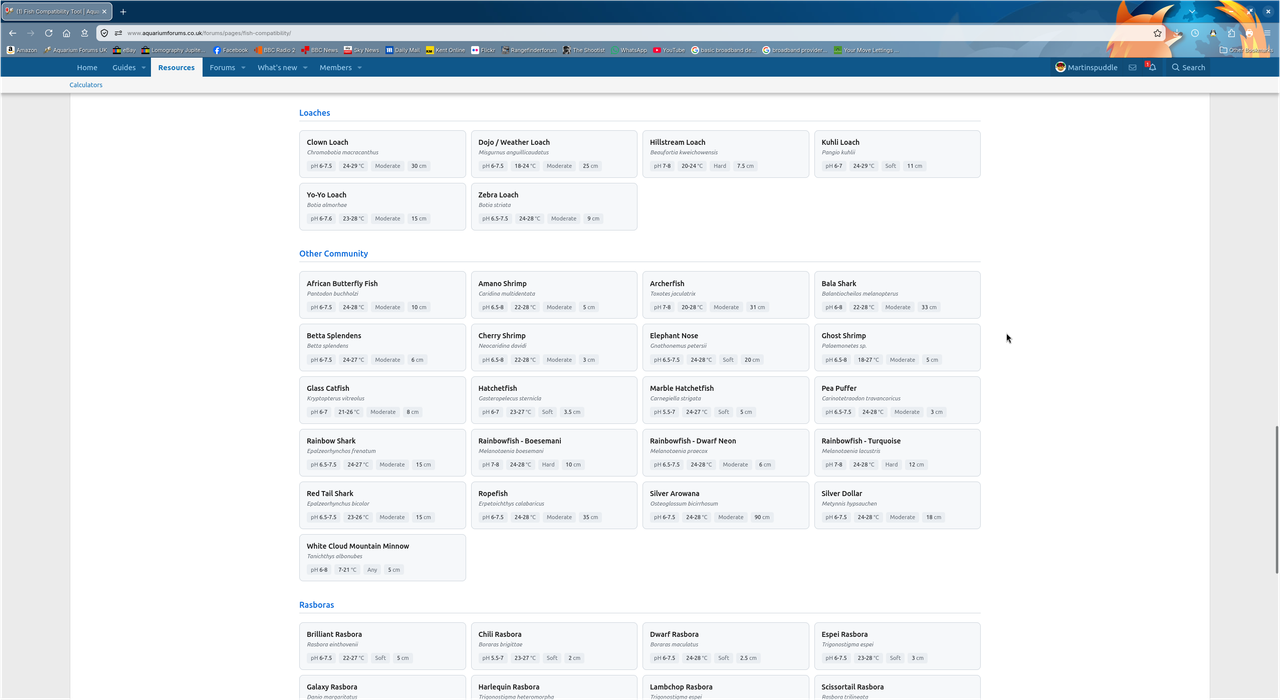Click the tracking protection shield icon
The height and width of the screenshot is (700, 1280).
pyautogui.click(x=104, y=33)
